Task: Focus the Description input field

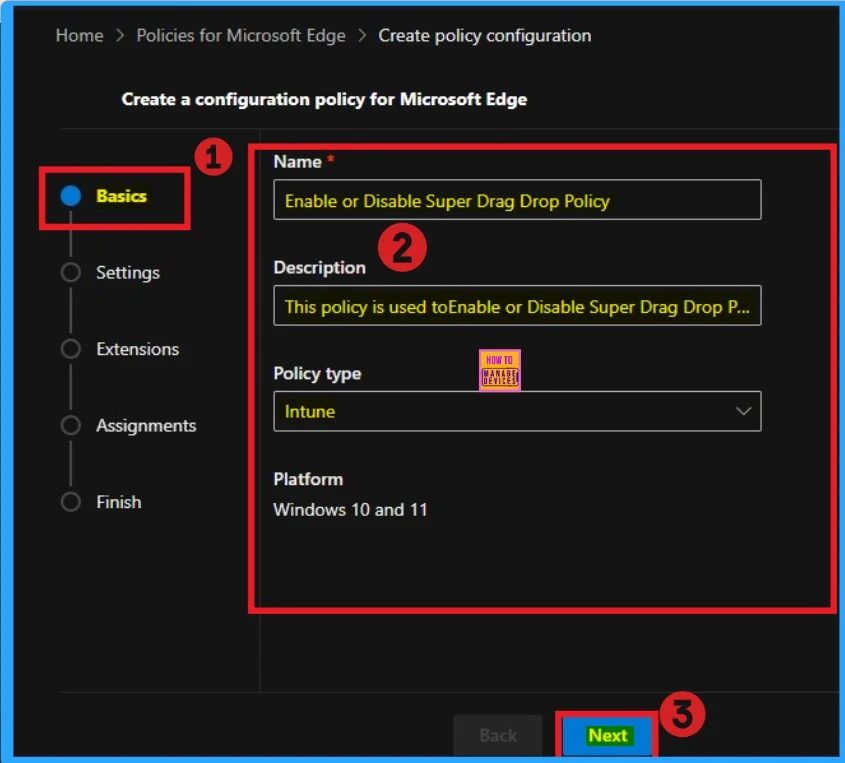Action: 517,306
